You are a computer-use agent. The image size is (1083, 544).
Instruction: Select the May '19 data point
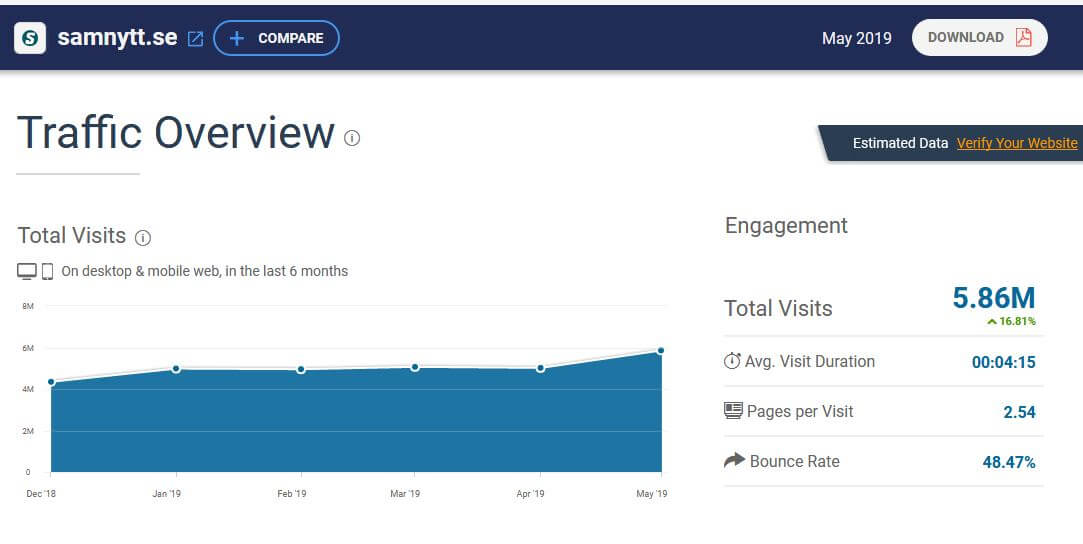click(661, 350)
